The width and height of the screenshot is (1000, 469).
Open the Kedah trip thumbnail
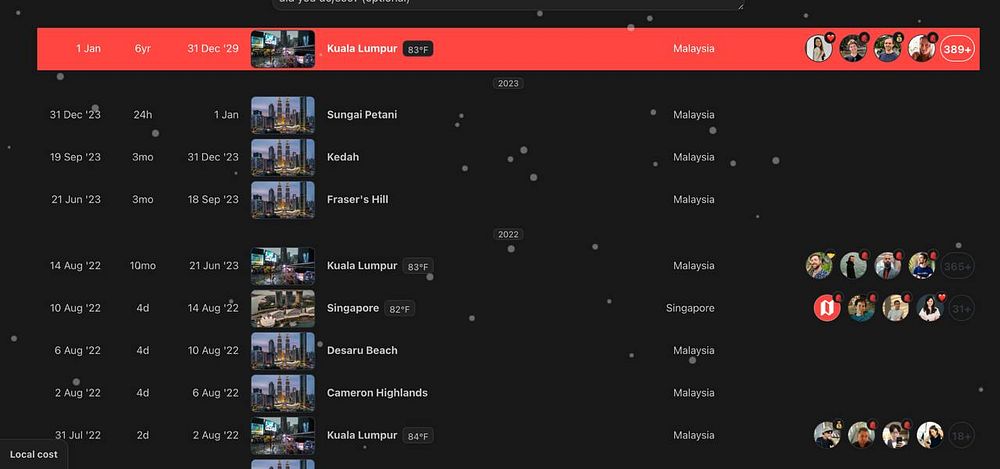(x=283, y=157)
